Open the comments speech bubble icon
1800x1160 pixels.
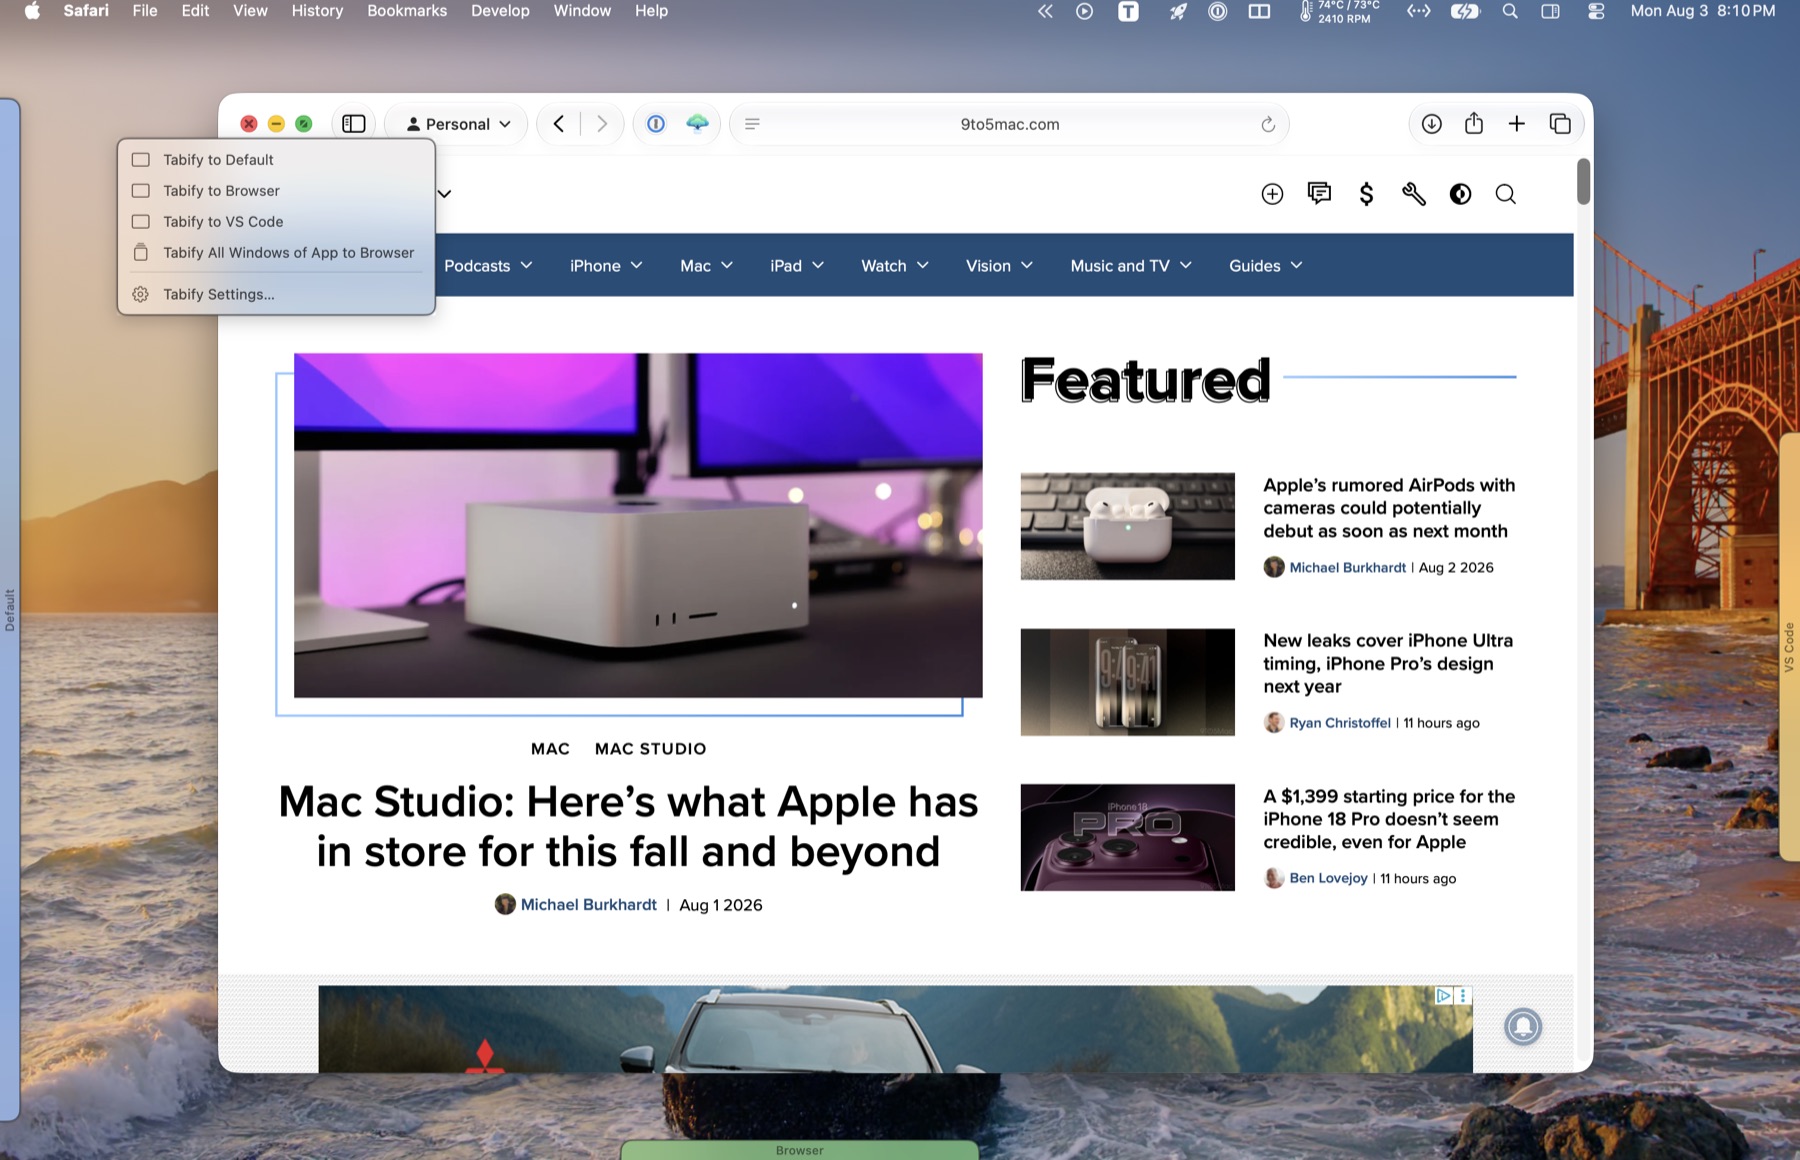tap(1319, 194)
